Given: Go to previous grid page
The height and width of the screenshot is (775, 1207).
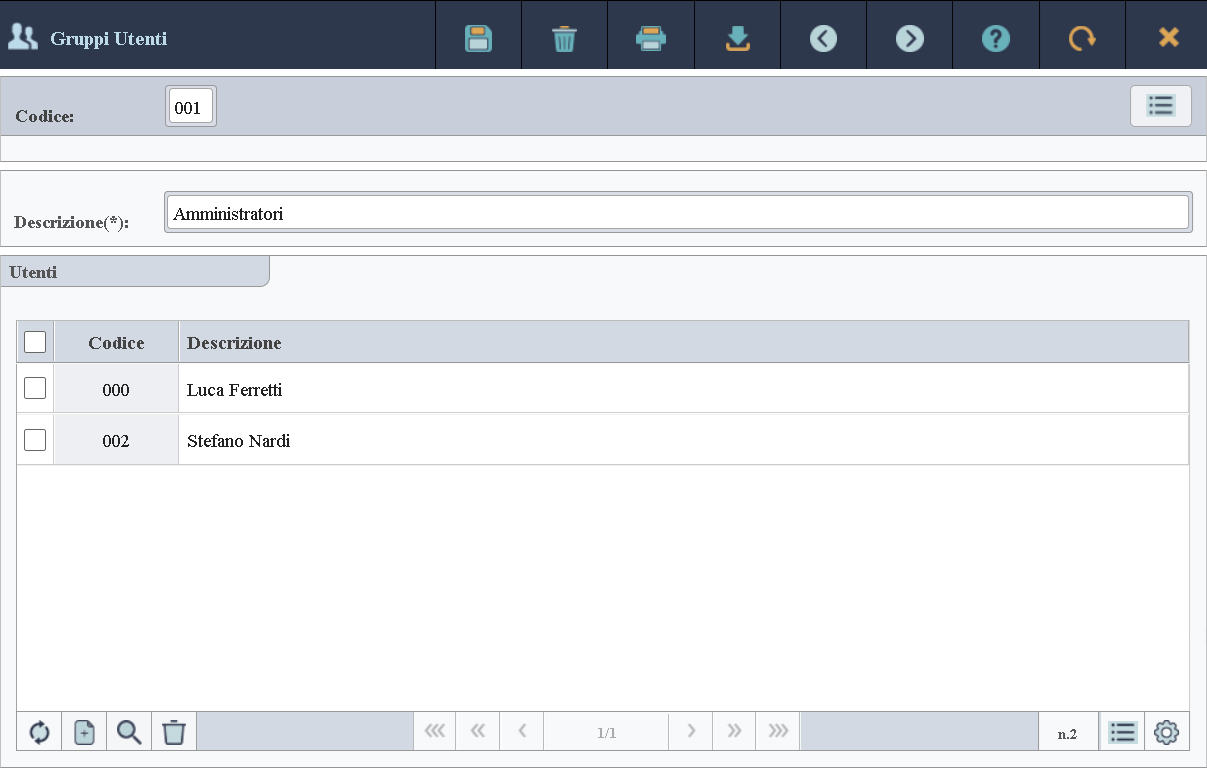Looking at the screenshot, I should pyautogui.click(x=521, y=731).
